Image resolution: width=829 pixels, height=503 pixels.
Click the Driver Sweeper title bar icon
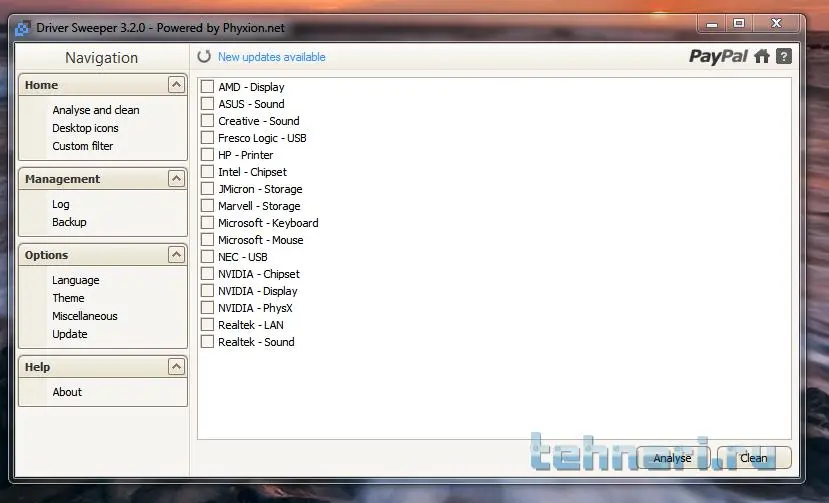(22, 28)
